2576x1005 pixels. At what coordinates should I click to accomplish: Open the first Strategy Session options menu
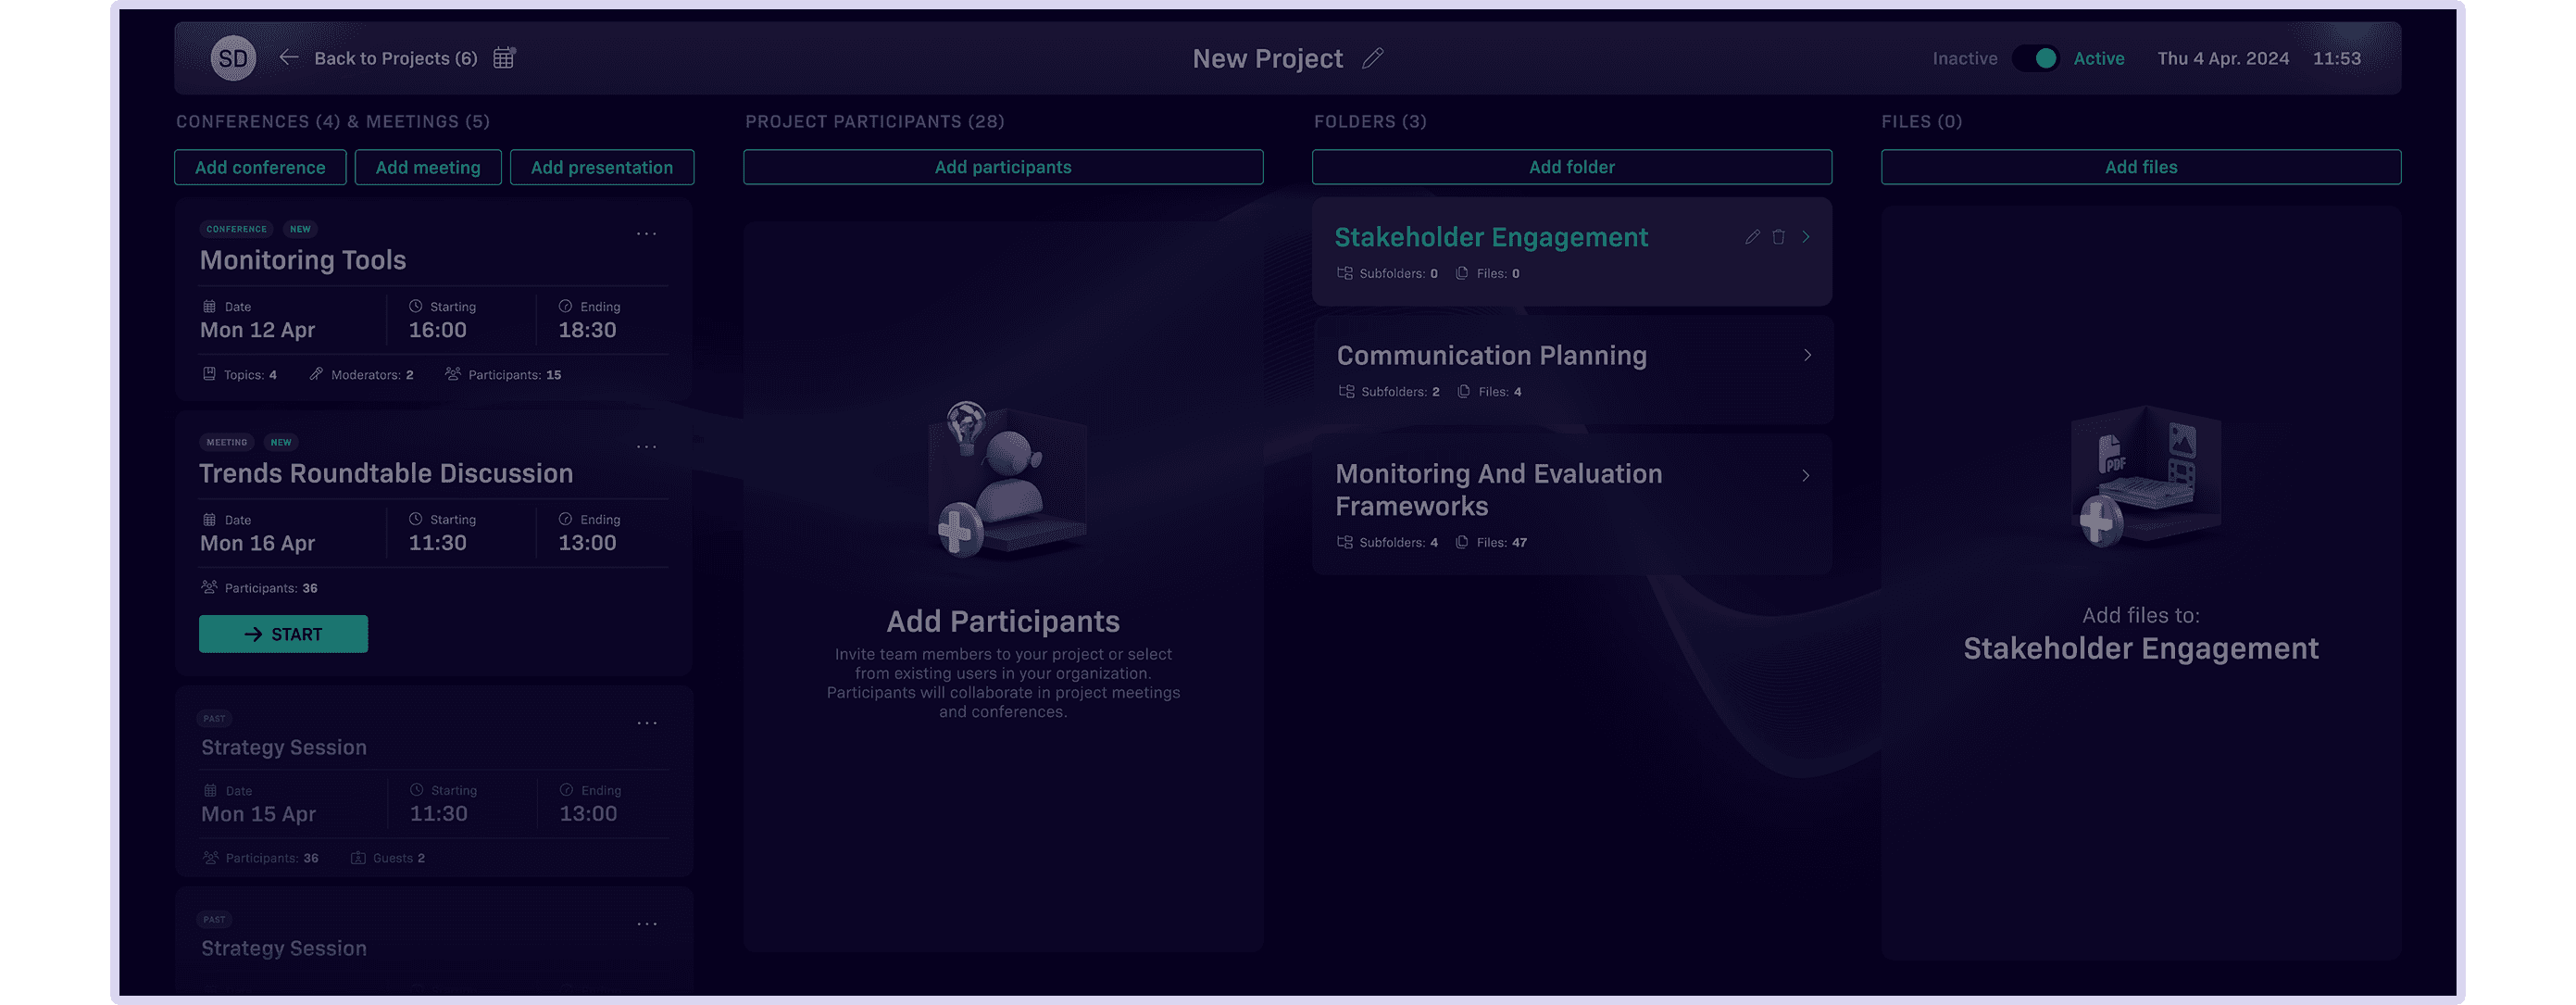coord(647,723)
